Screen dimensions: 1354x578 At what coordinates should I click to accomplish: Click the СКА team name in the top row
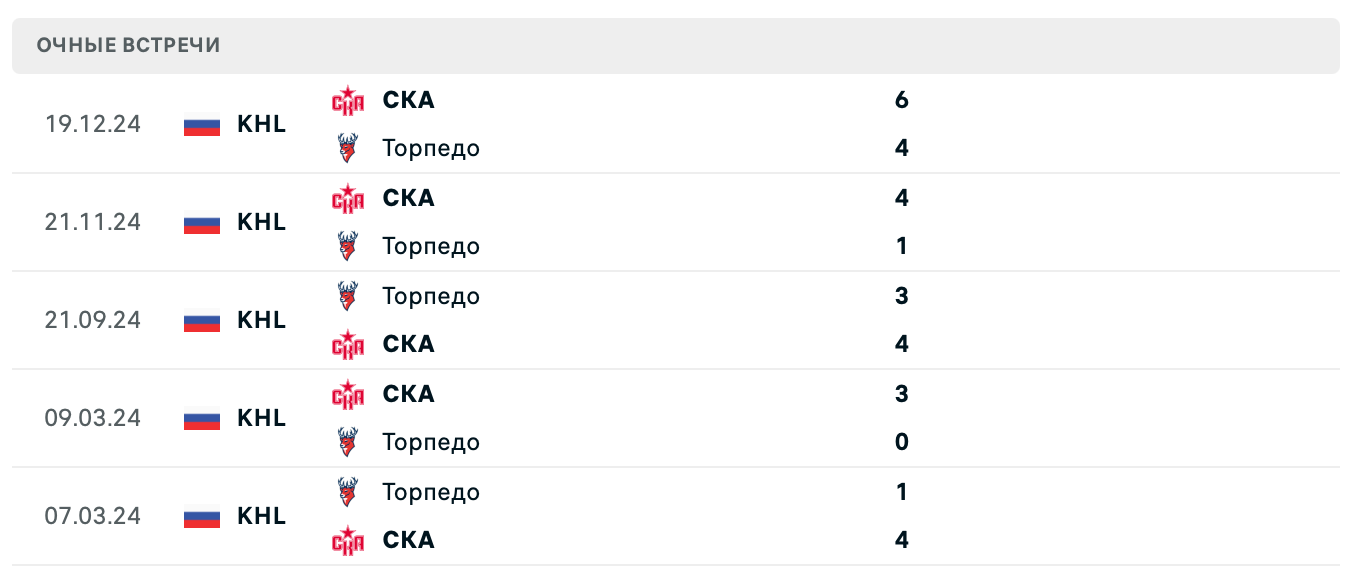tap(408, 100)
